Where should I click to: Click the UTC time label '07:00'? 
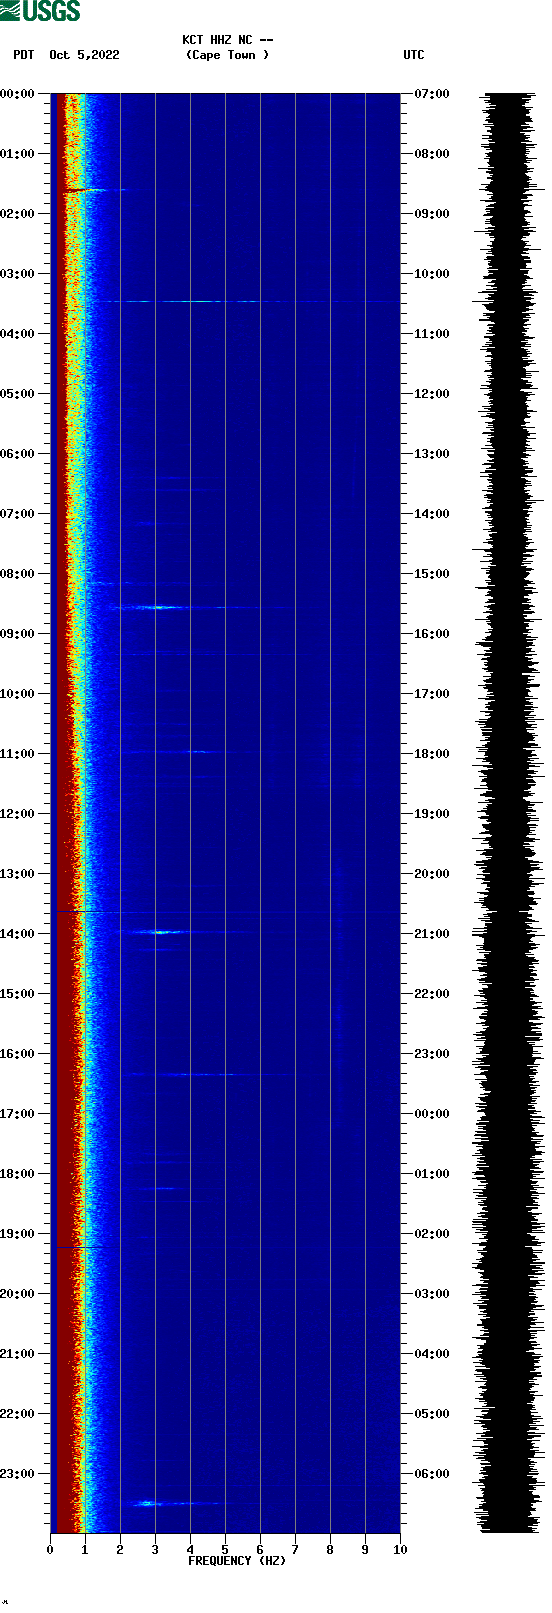[432, 94]
